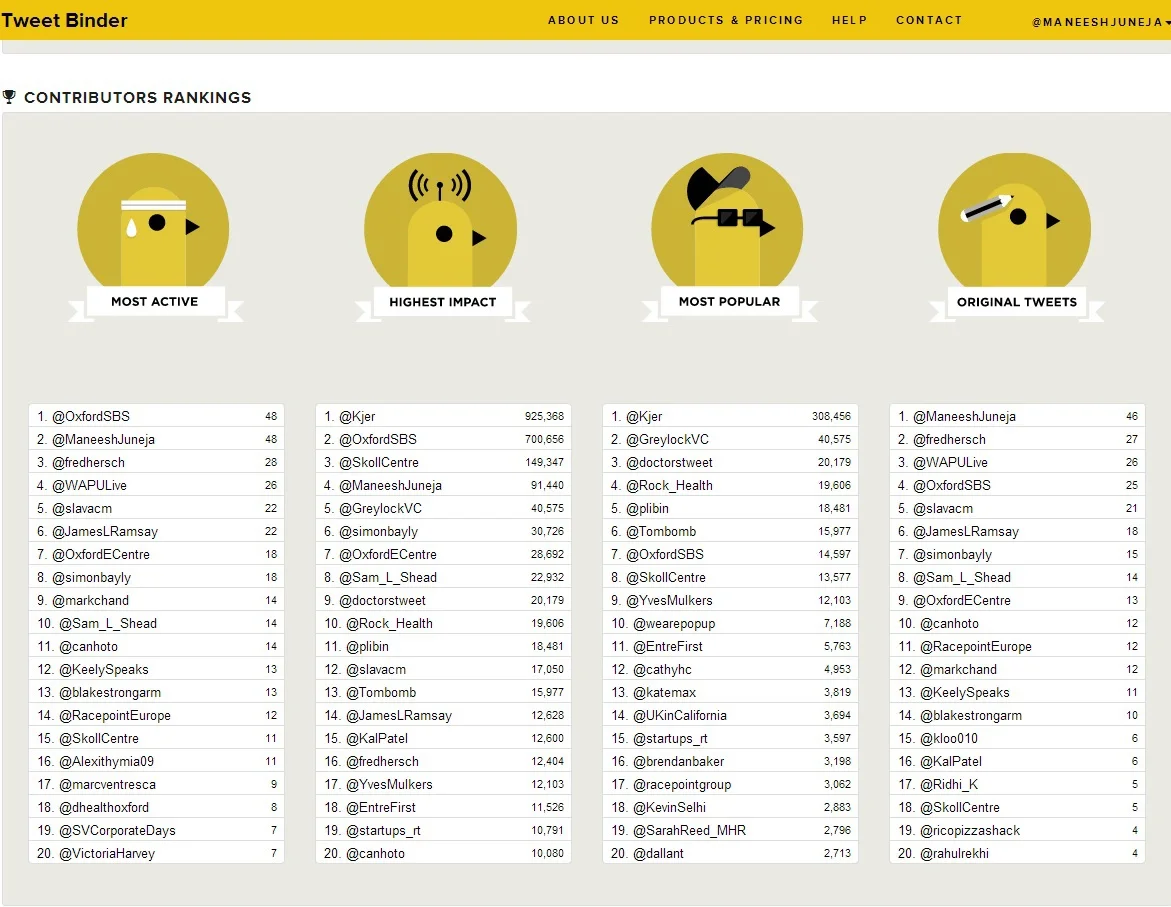The width and height of the screenshot is (1171, 907).
Task: Select @ManeeshJuneja in Original Tweets list
Action: pos(964,416)
